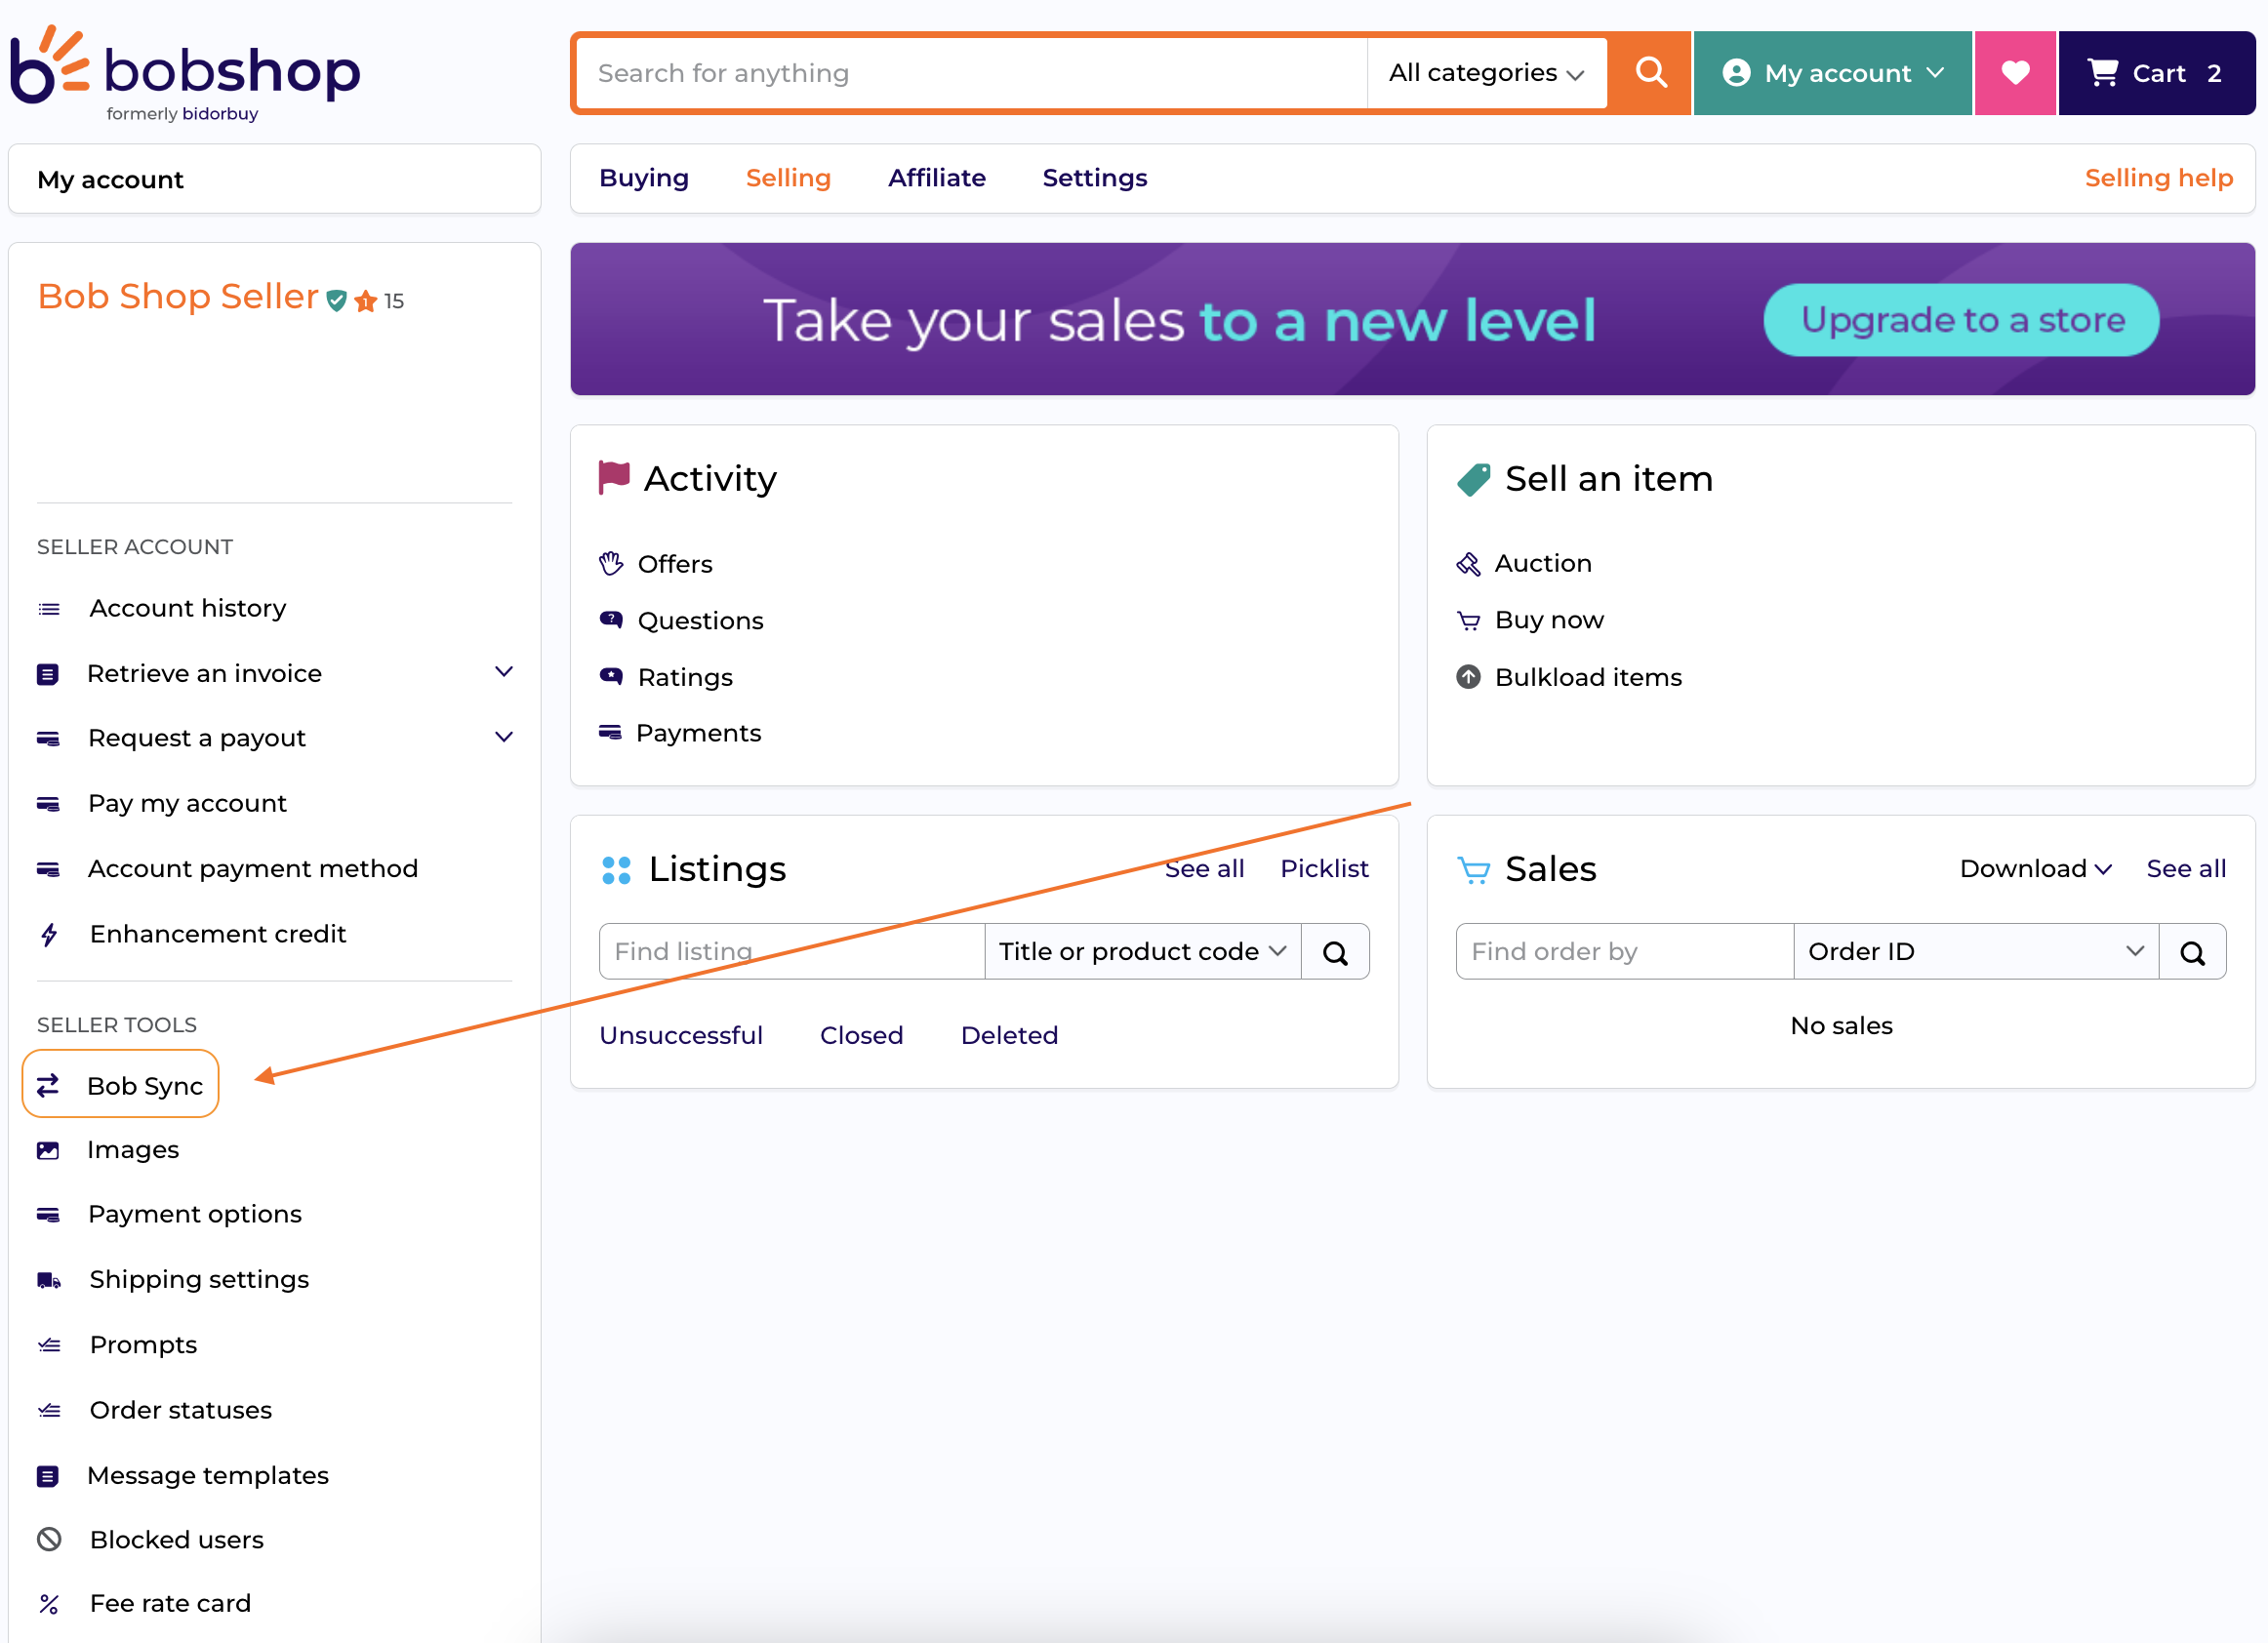
Task: Click the Auction gavel icon
Action: 1468,564
